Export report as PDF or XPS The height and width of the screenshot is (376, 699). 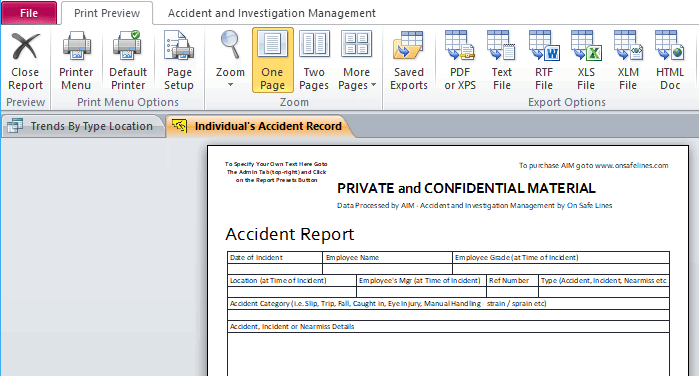[x=460, y=61]
